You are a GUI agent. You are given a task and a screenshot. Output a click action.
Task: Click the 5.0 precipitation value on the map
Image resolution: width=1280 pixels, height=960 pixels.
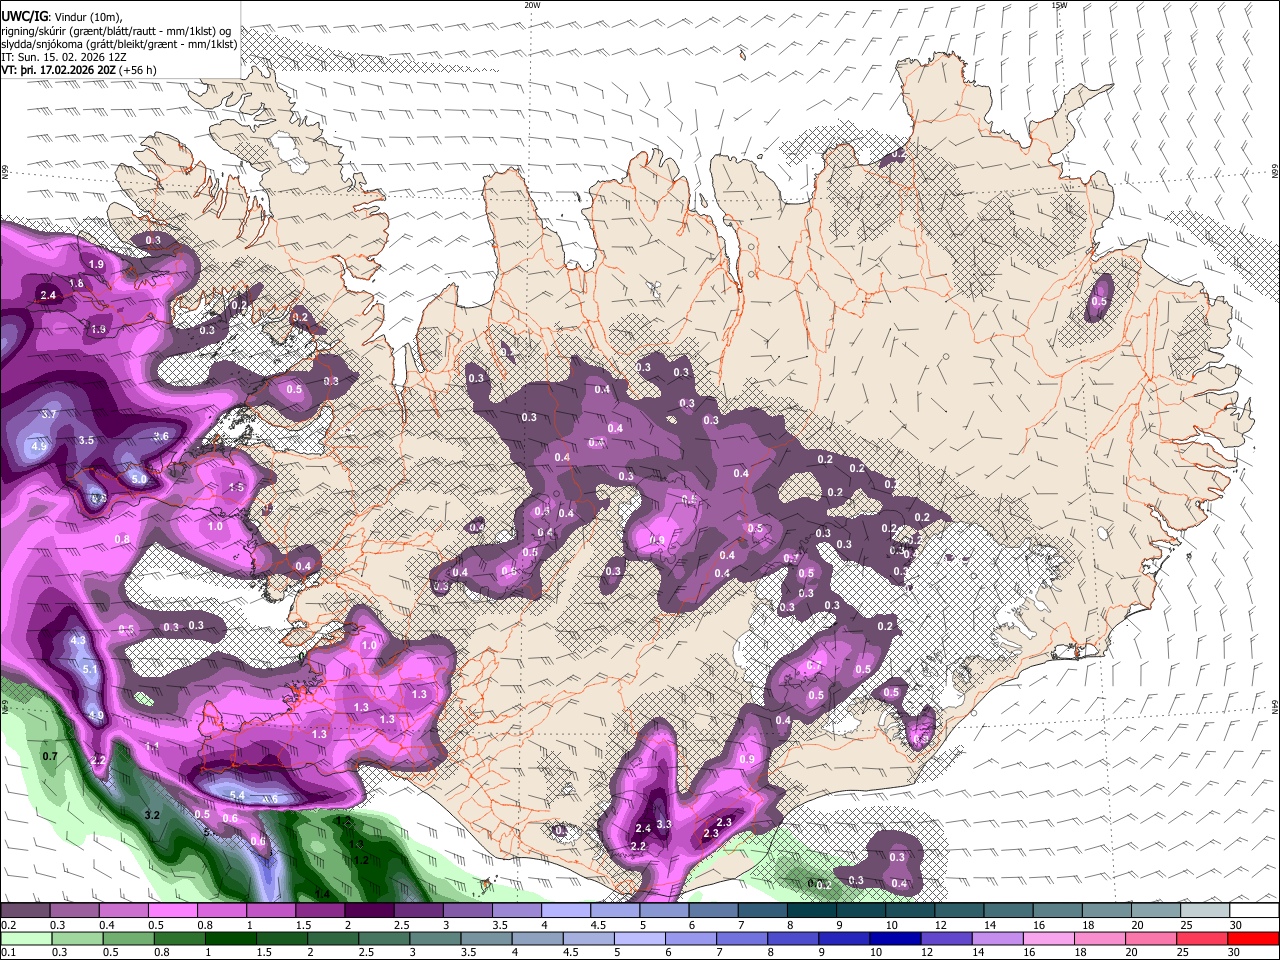[x=139, y=479]
